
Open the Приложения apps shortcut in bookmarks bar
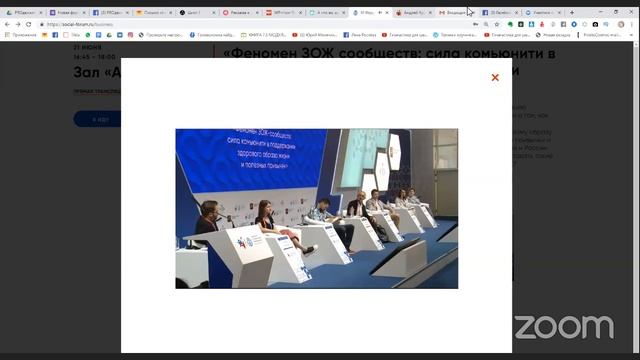pos(20,35)
